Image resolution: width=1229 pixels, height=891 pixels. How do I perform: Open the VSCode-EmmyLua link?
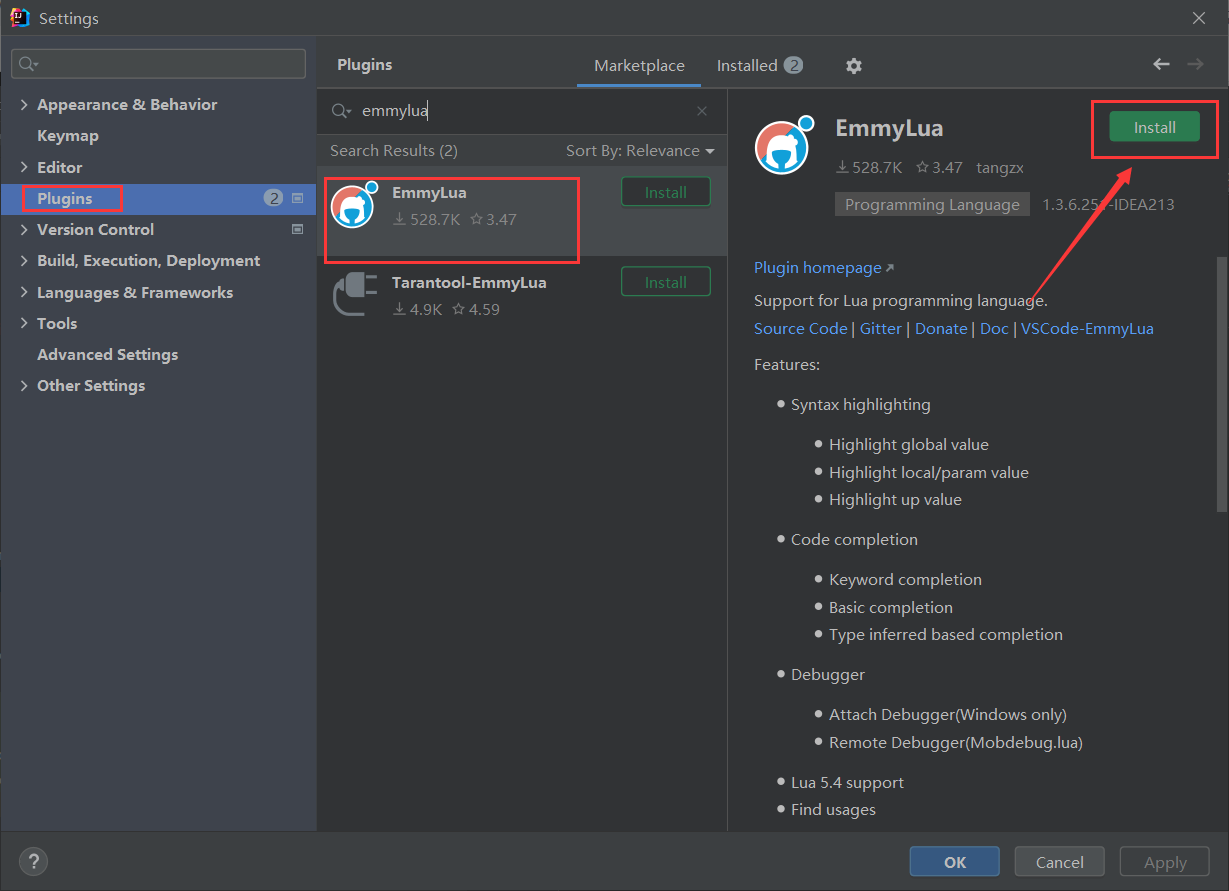(1087, 329)
